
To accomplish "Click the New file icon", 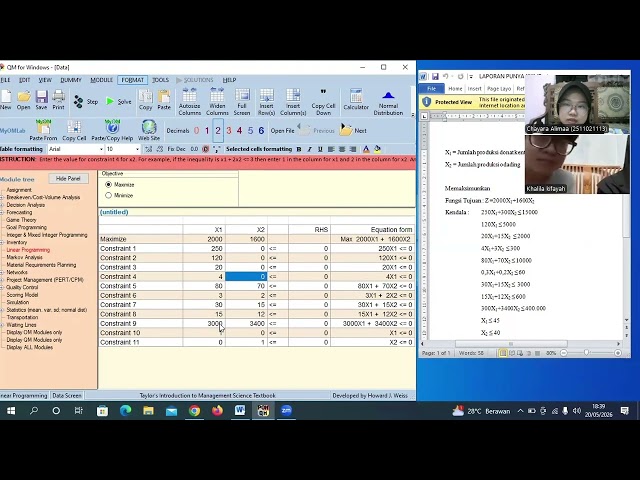I will (x=6, y=100).
